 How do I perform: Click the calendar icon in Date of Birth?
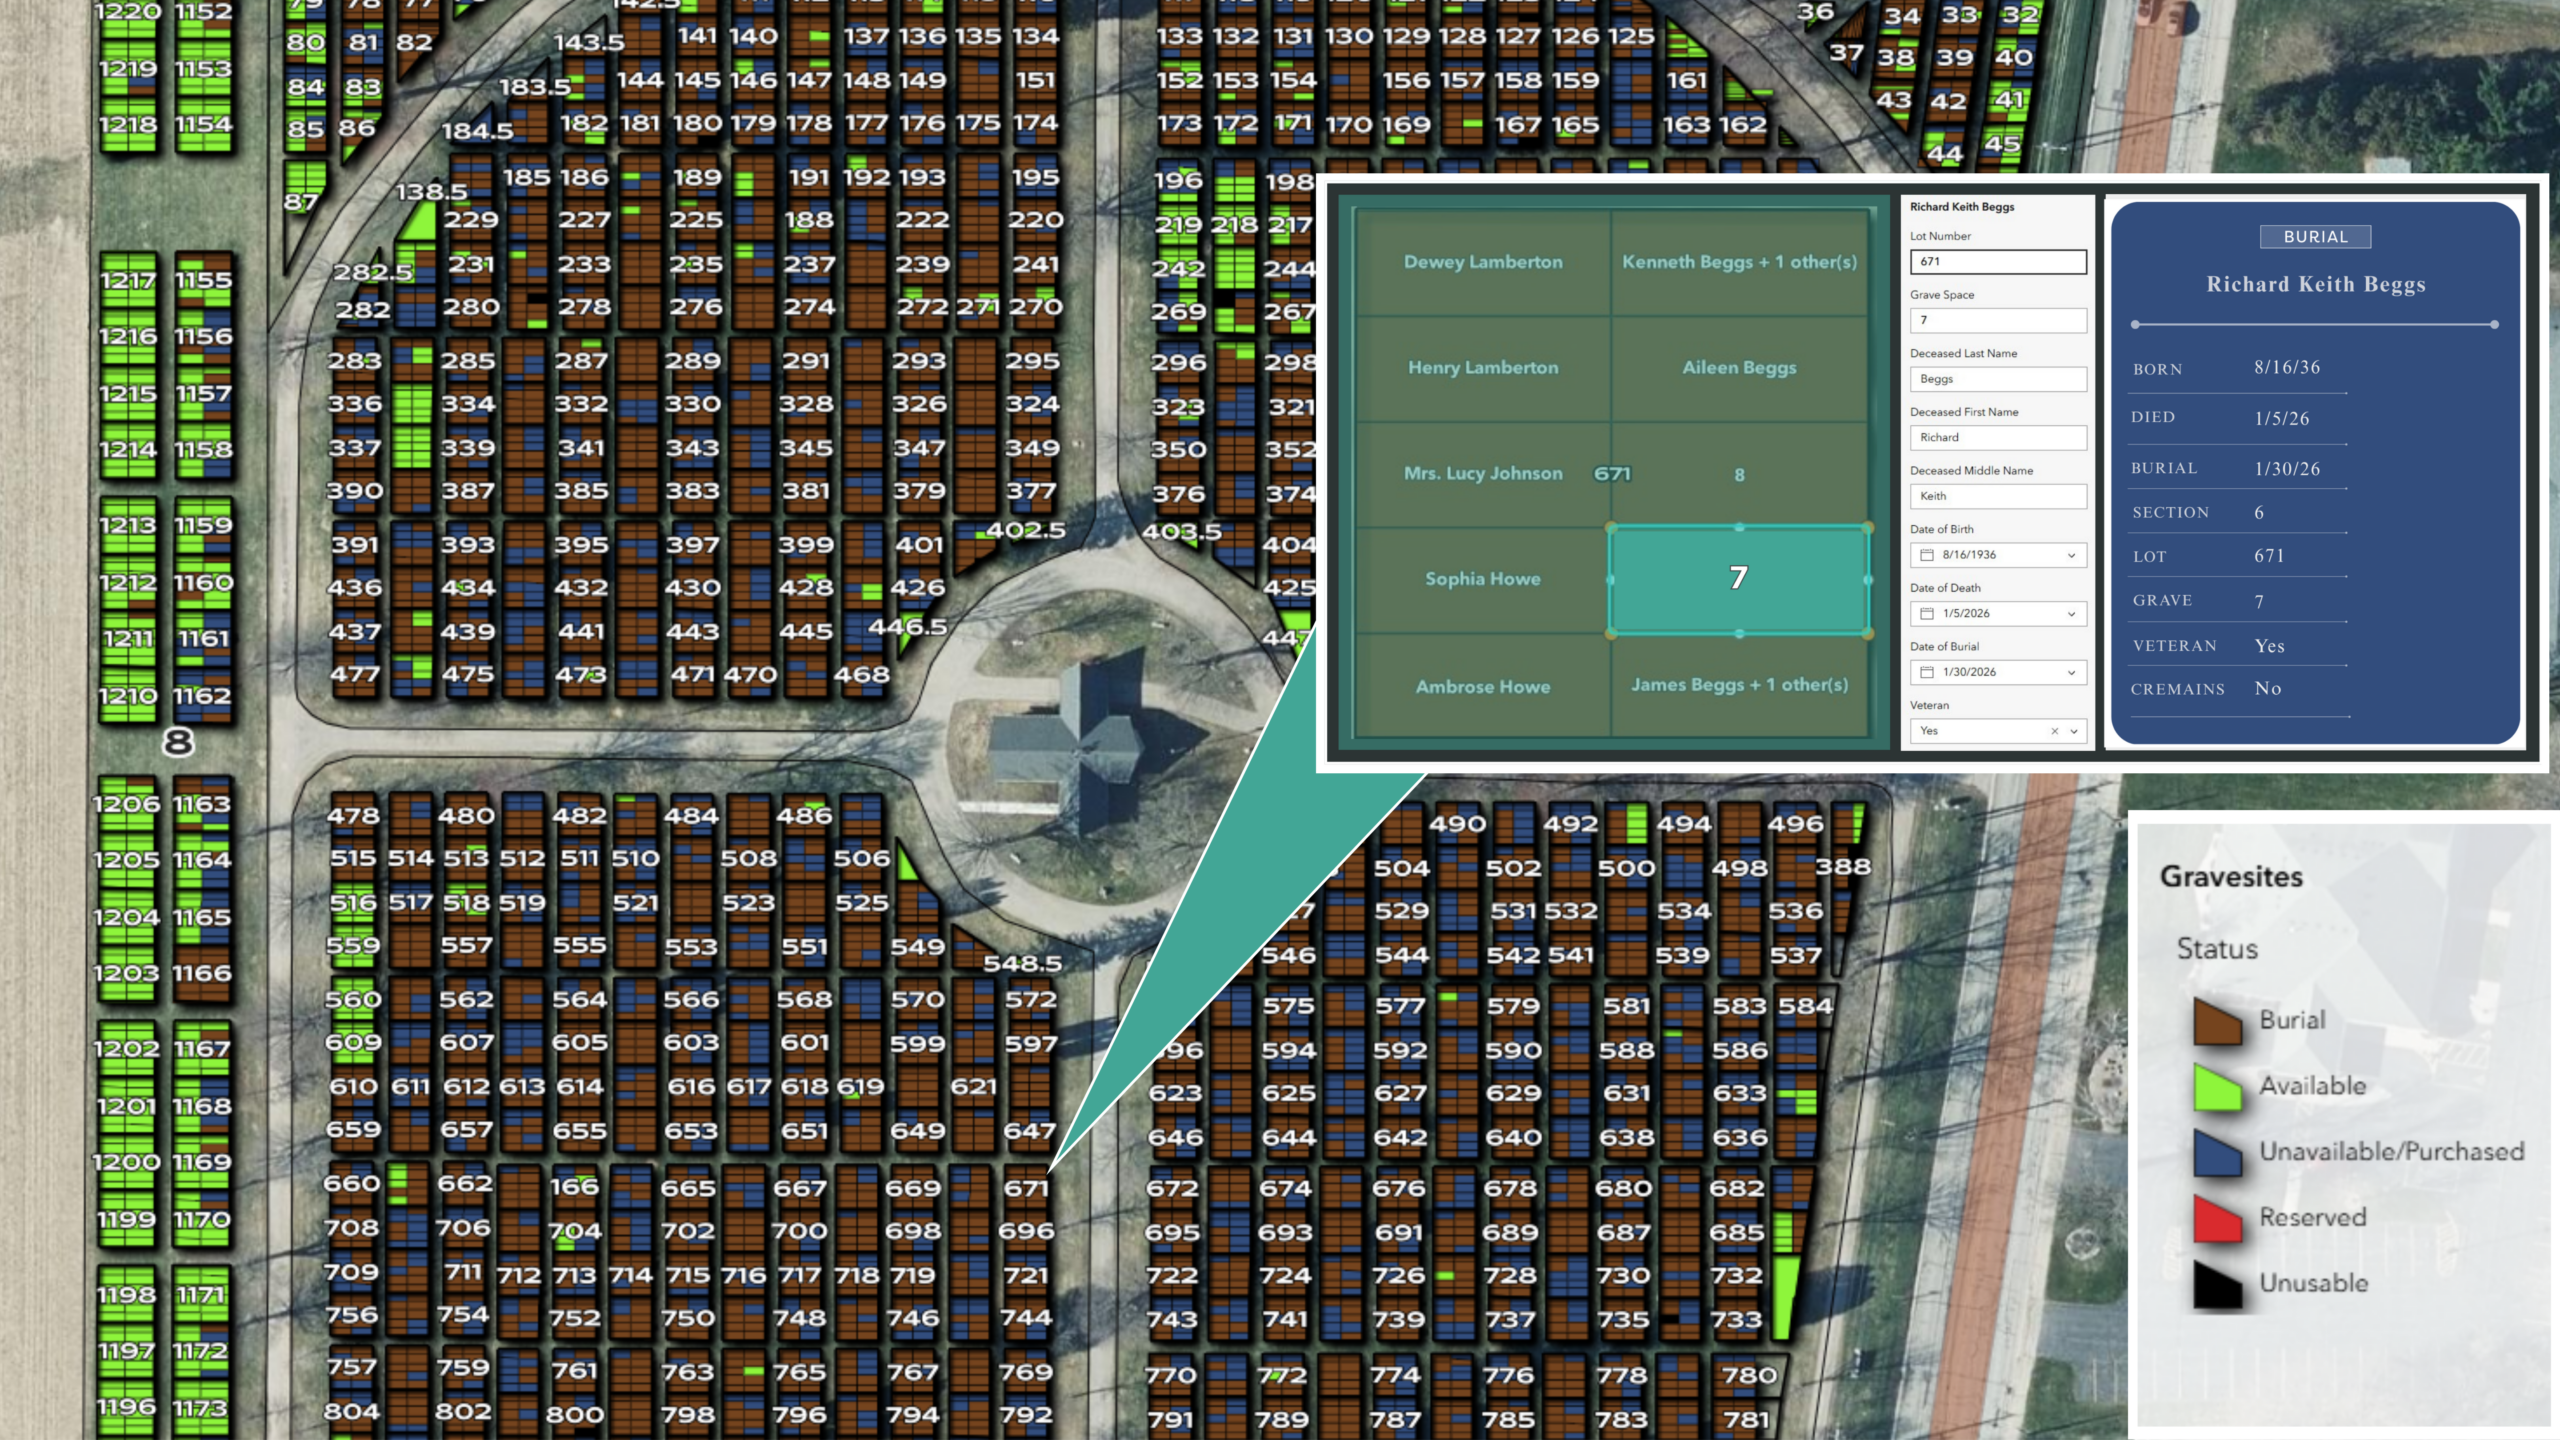[x=1926, y=555]
